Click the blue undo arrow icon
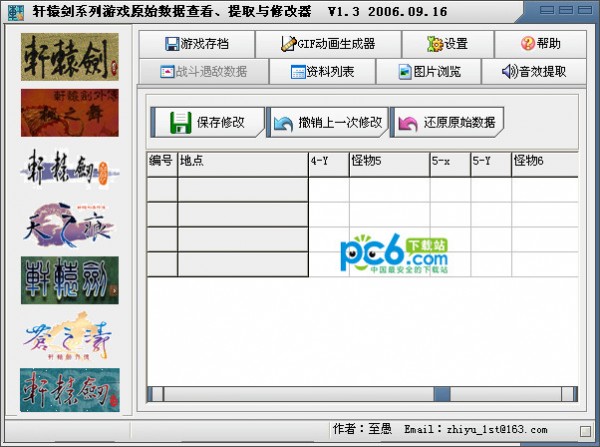This screenshot has width=600, height=447. [283, 124]
